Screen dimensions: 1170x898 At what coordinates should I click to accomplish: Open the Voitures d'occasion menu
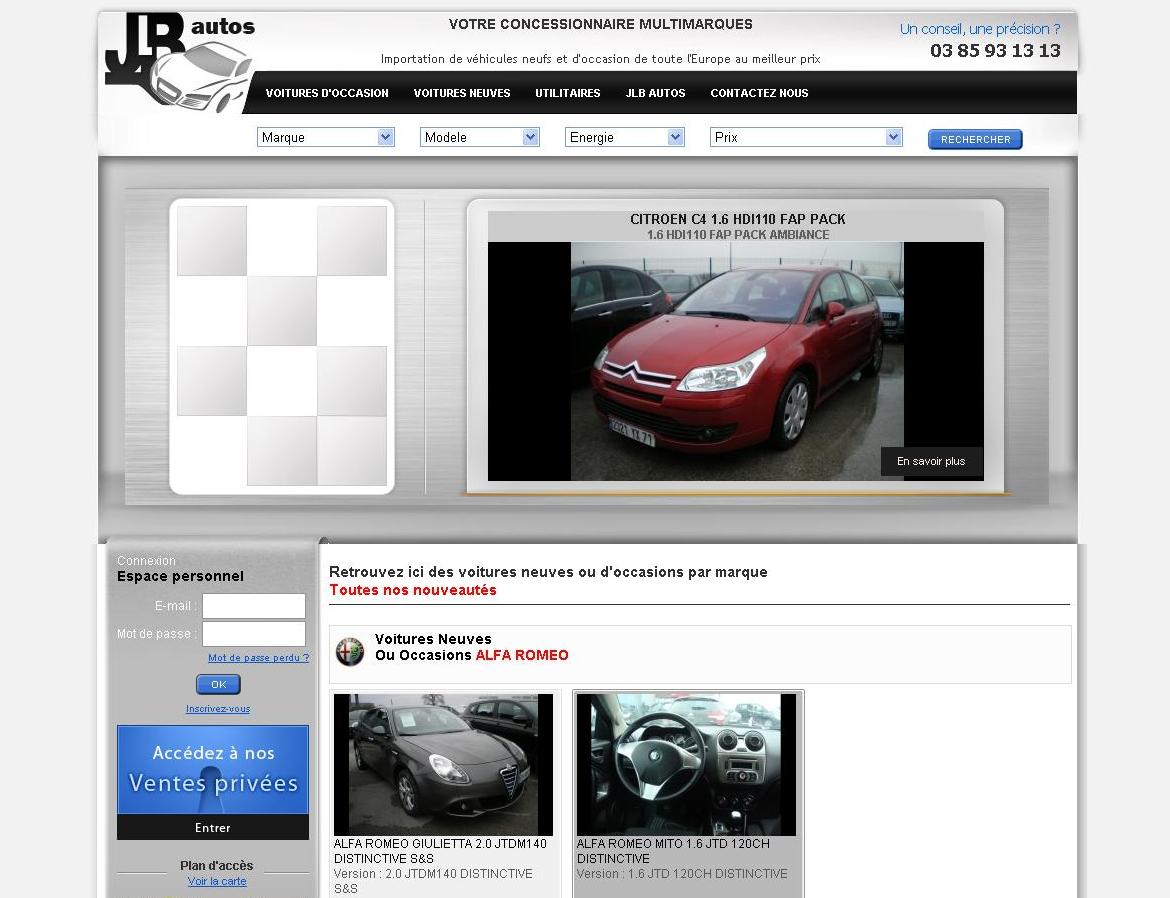click(x=327, y=93)
